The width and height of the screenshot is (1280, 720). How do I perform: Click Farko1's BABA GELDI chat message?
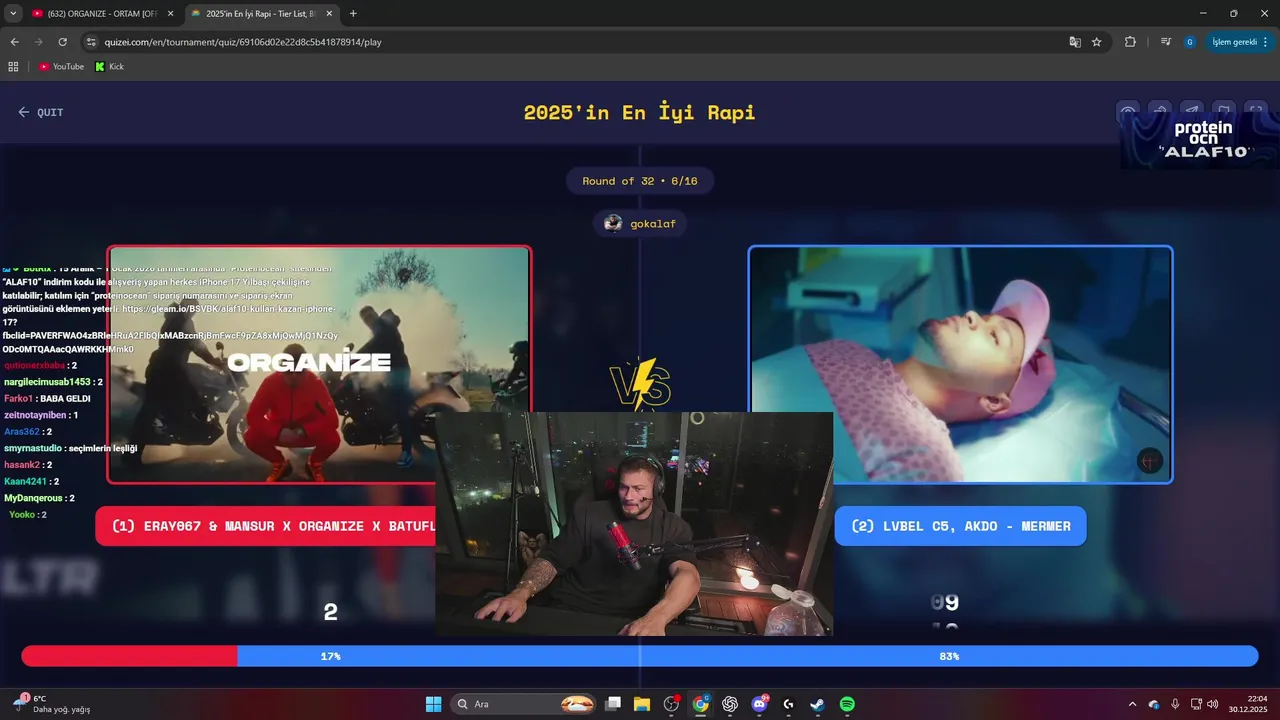(x=47, y=398)
